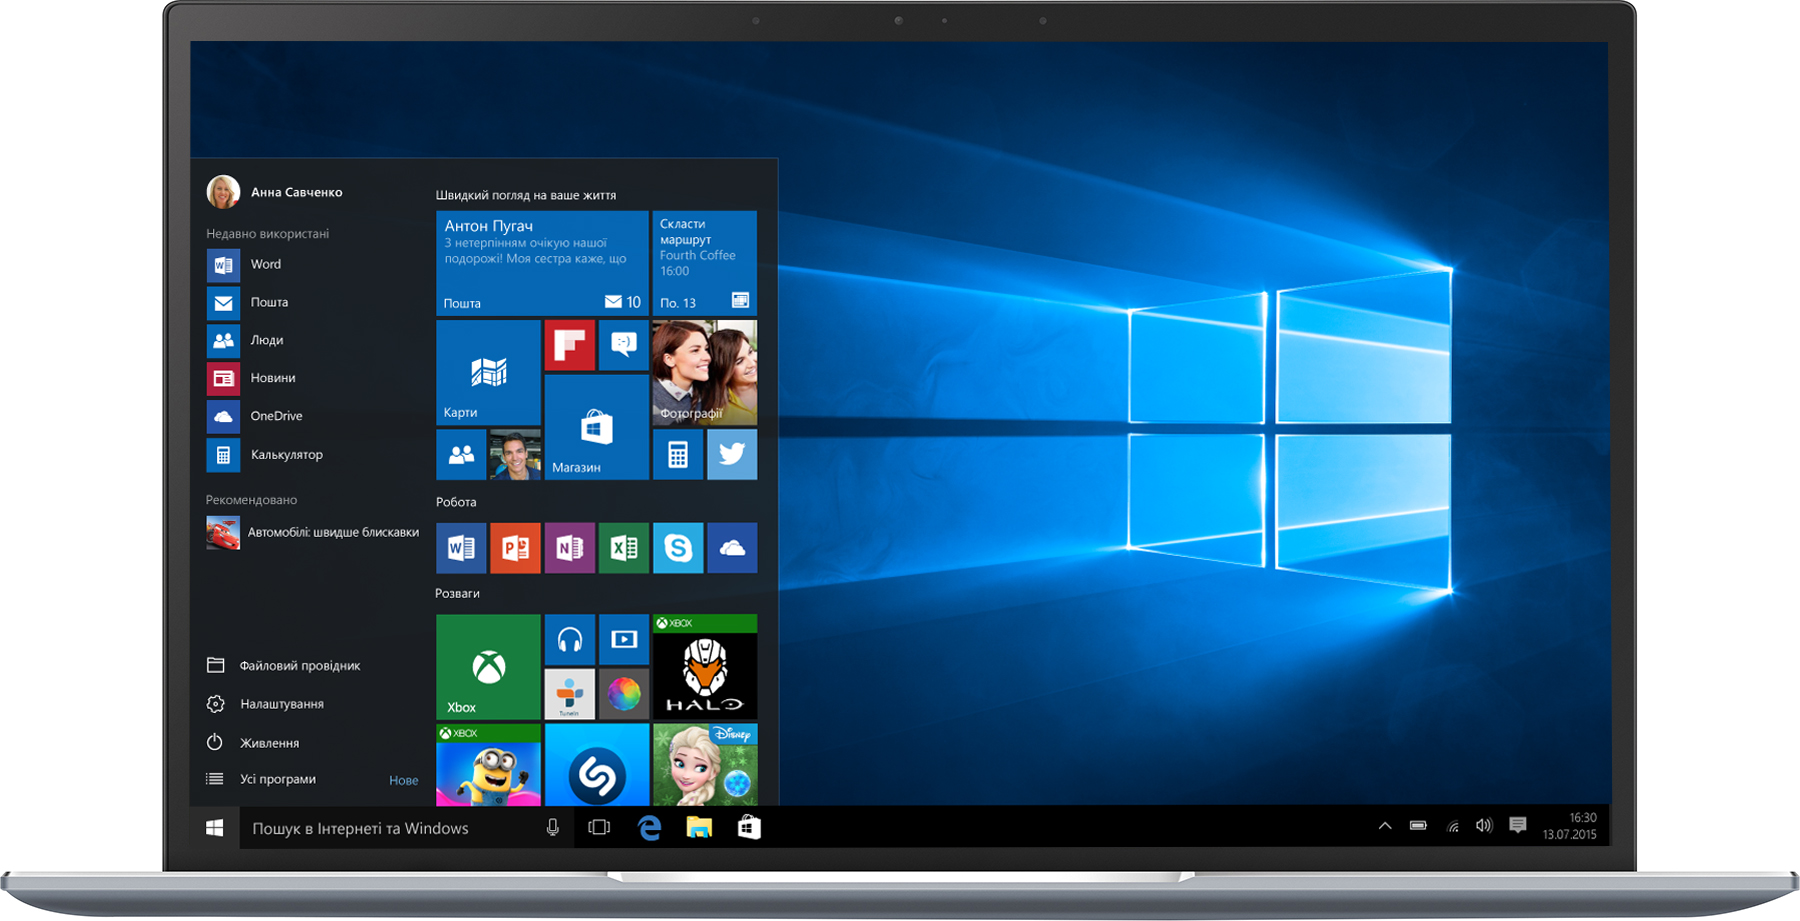
Task: Click the volume speaker icon in tray
Action: 1484,826
